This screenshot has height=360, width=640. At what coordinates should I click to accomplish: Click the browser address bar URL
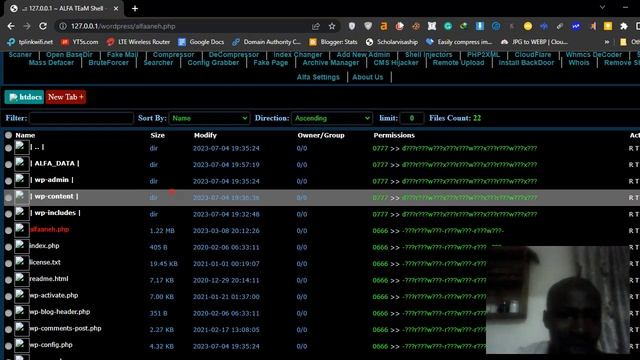(123, 26)
